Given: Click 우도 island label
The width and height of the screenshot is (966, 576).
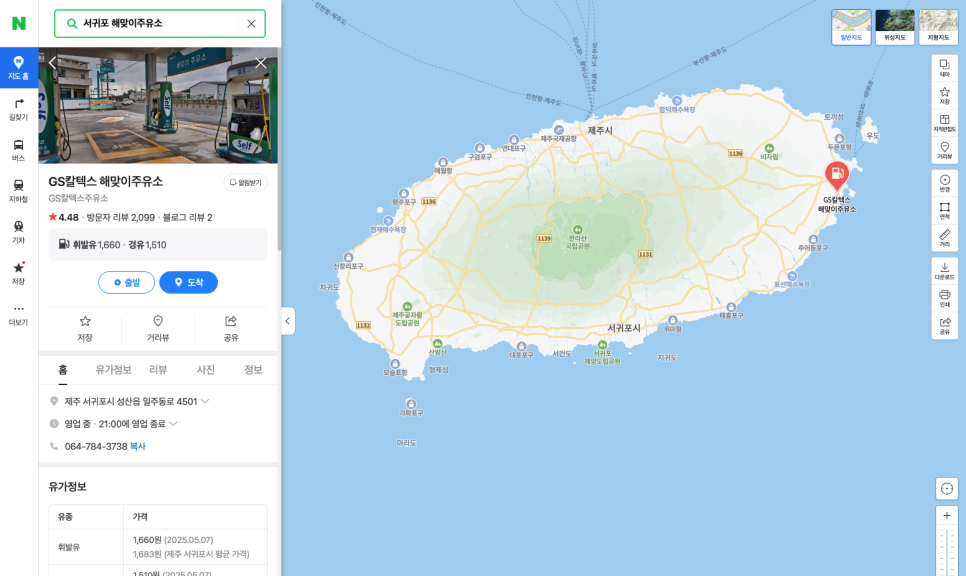Looking at the screenshot, I should point(873,136).
